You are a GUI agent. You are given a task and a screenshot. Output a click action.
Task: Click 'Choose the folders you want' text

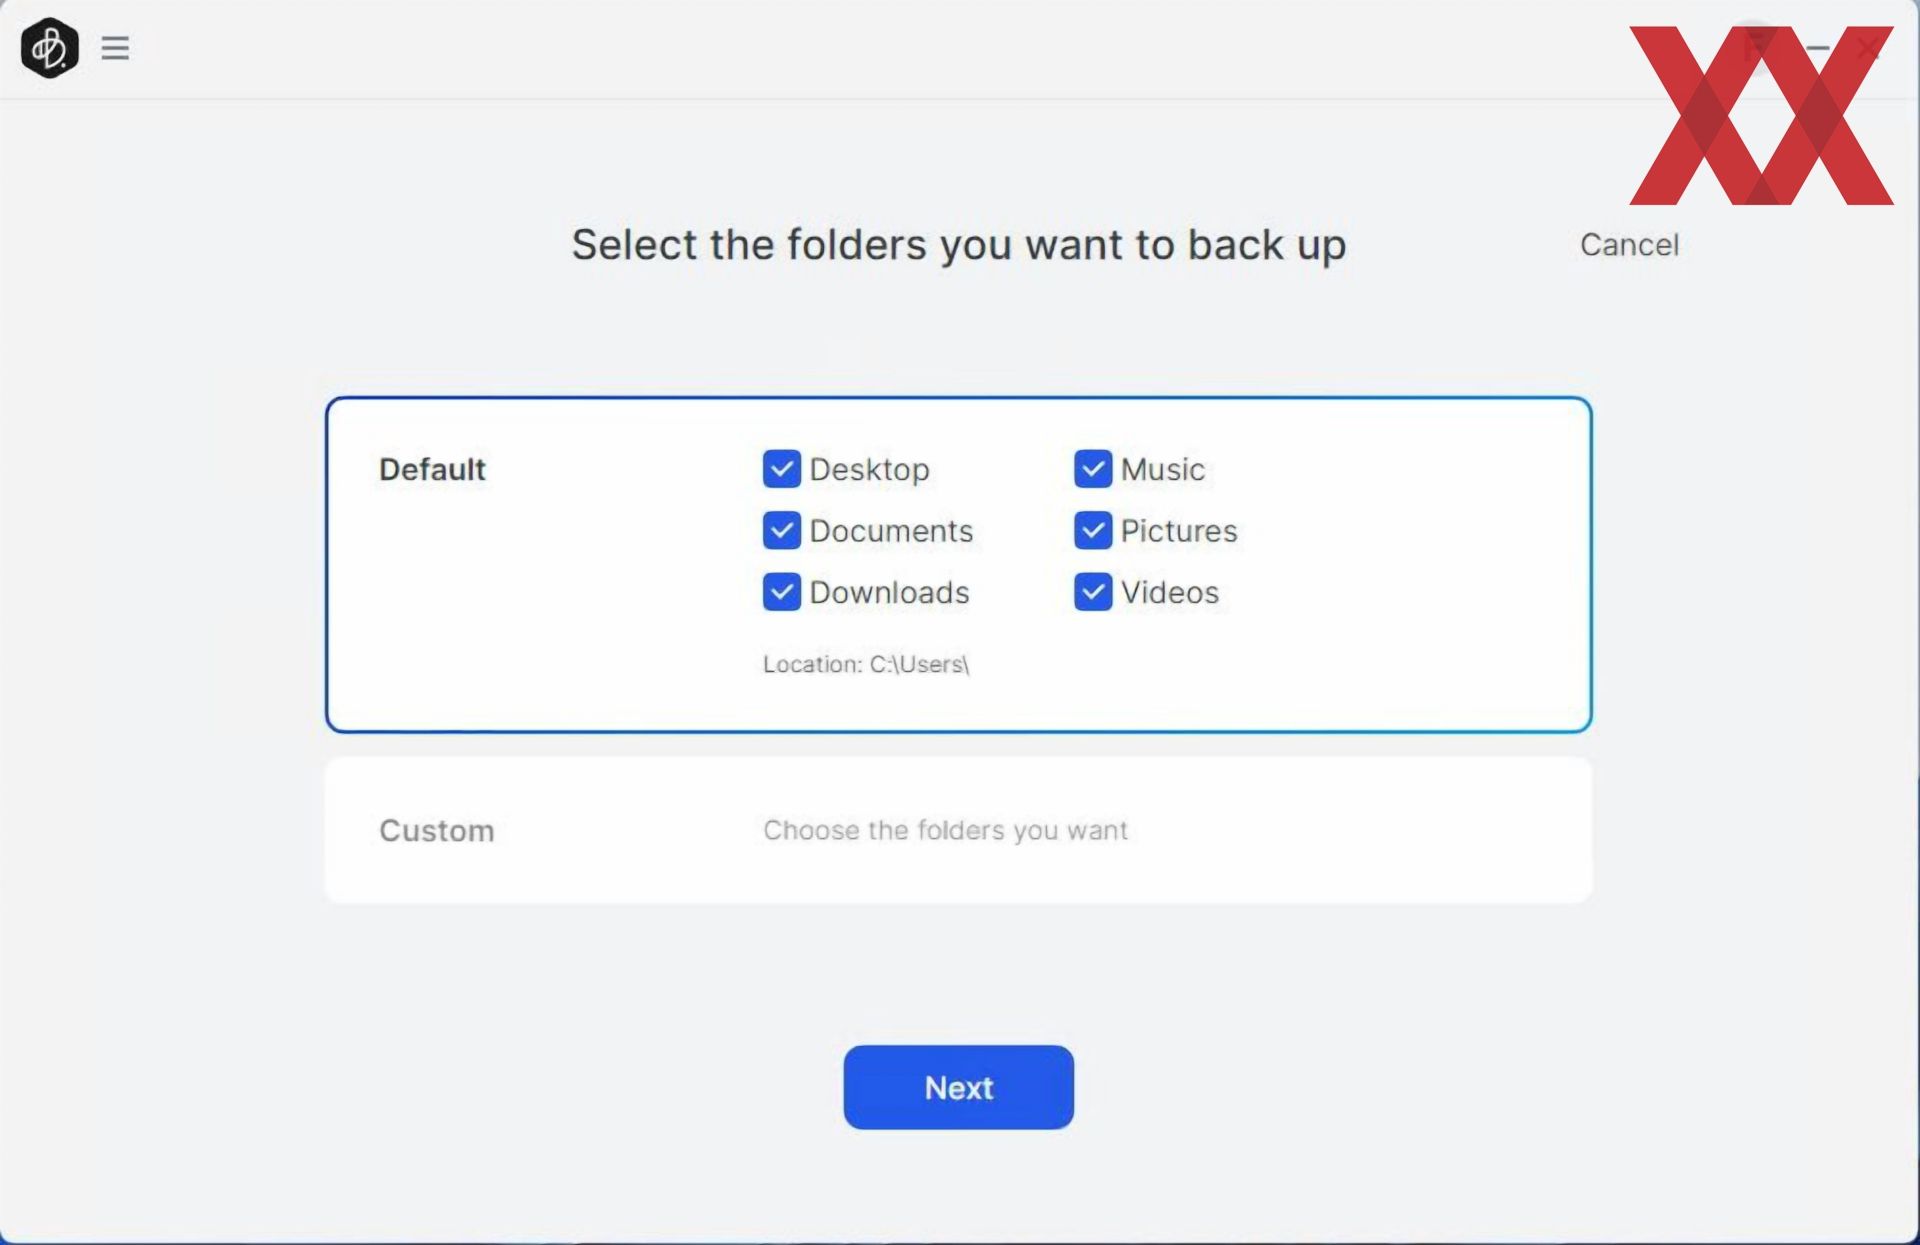pyautogui.click(x=945, y=830)
